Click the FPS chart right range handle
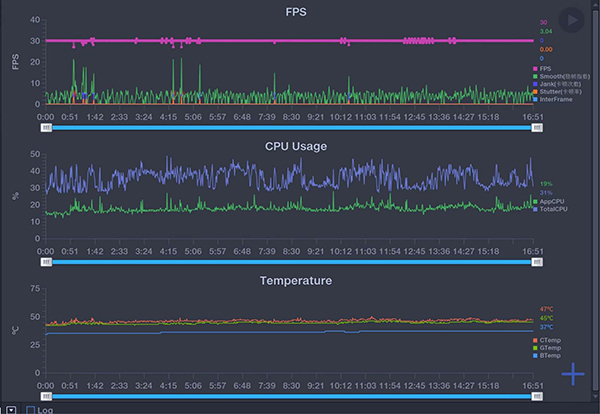Screen dimensions: 600x414 (x=538, y=128)
